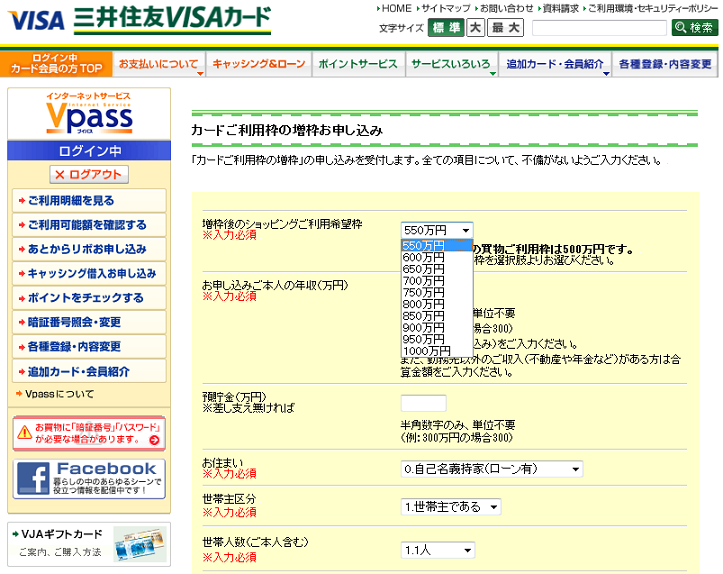Image resolution: width=723 pixels, height=574 pixels.
Task: Open the キャッシング&ローン menu tab
Action: [x=259, y=64]
